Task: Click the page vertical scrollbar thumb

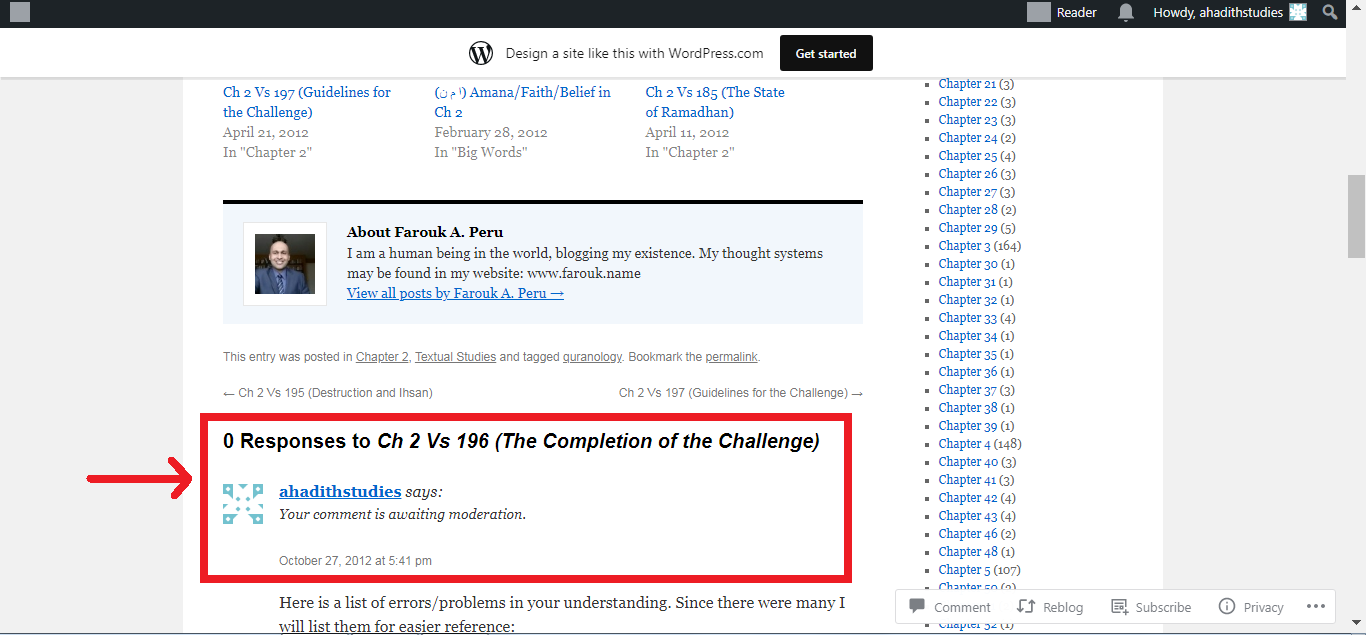Action: [1356, 216]
